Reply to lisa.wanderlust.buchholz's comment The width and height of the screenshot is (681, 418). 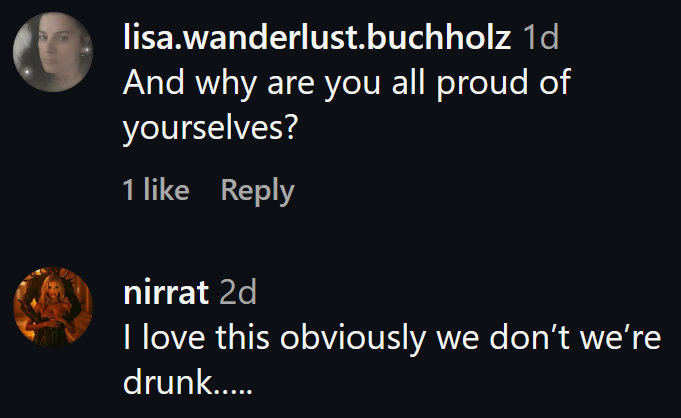click(x=257, y=190)
